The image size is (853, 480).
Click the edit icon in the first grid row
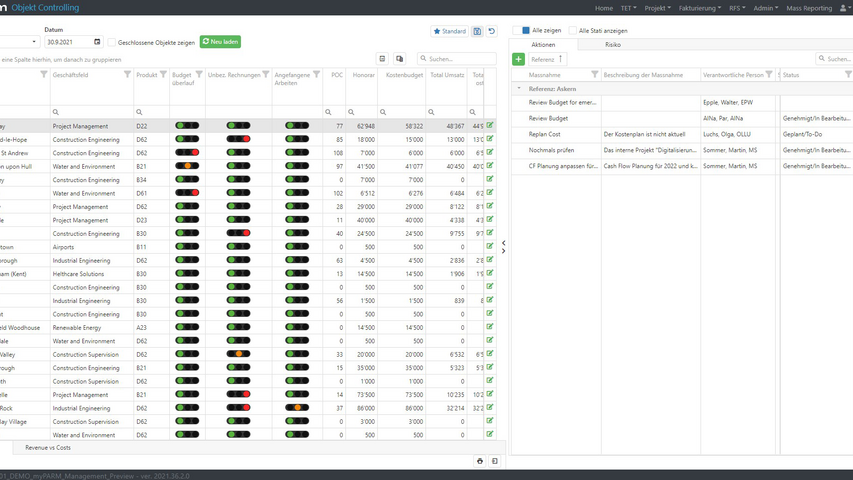[490, 125]
